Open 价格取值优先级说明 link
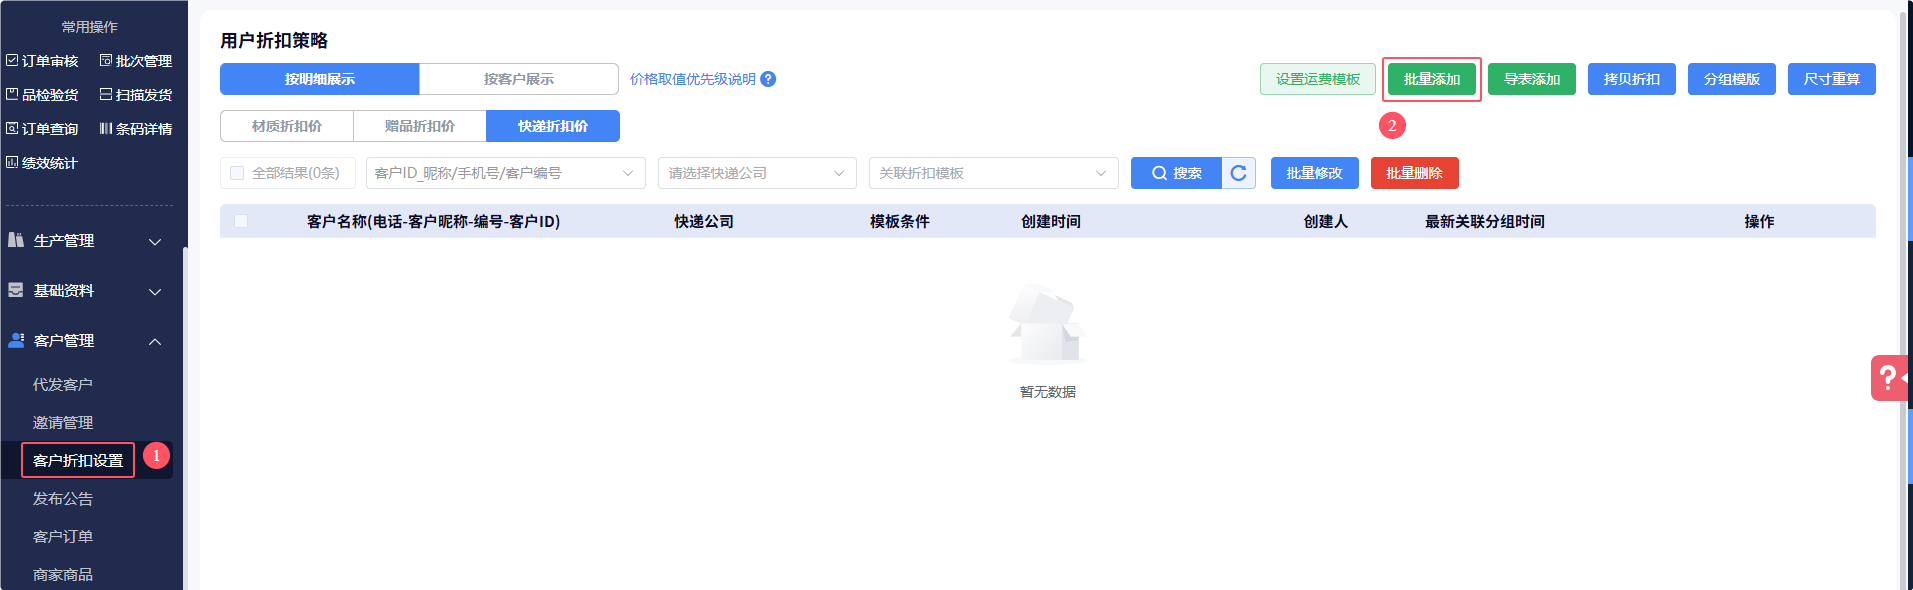The height and width of the screenshot is (590, 1913). (692, 79)
